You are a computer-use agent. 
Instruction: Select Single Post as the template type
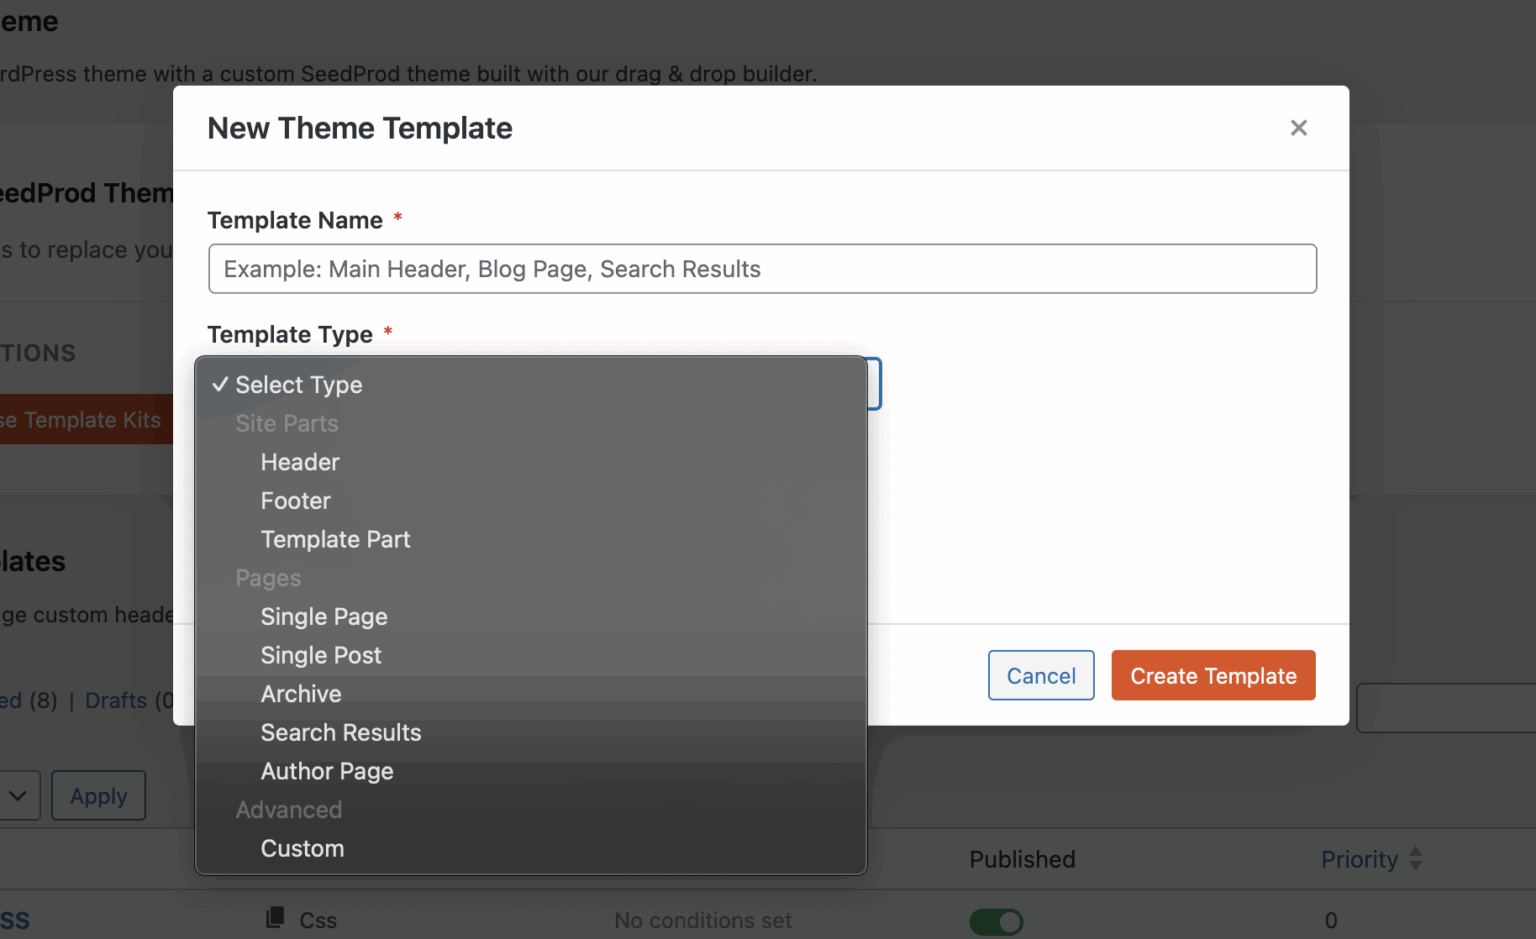click(321, 655)
